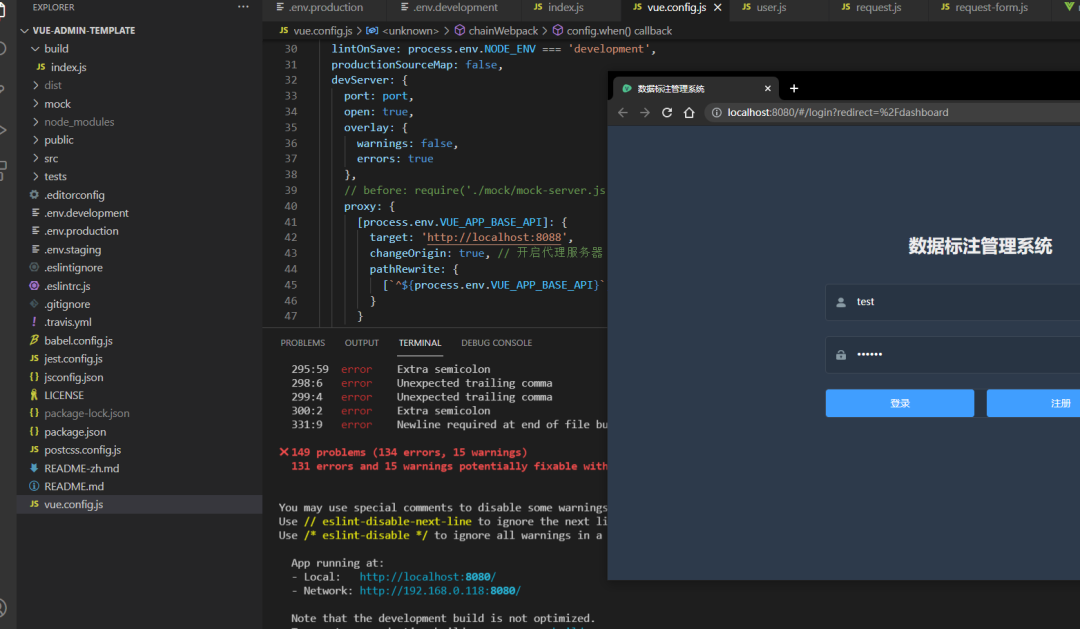Close the 数据标注管理系统 browser tab

[x=767, y=88]
